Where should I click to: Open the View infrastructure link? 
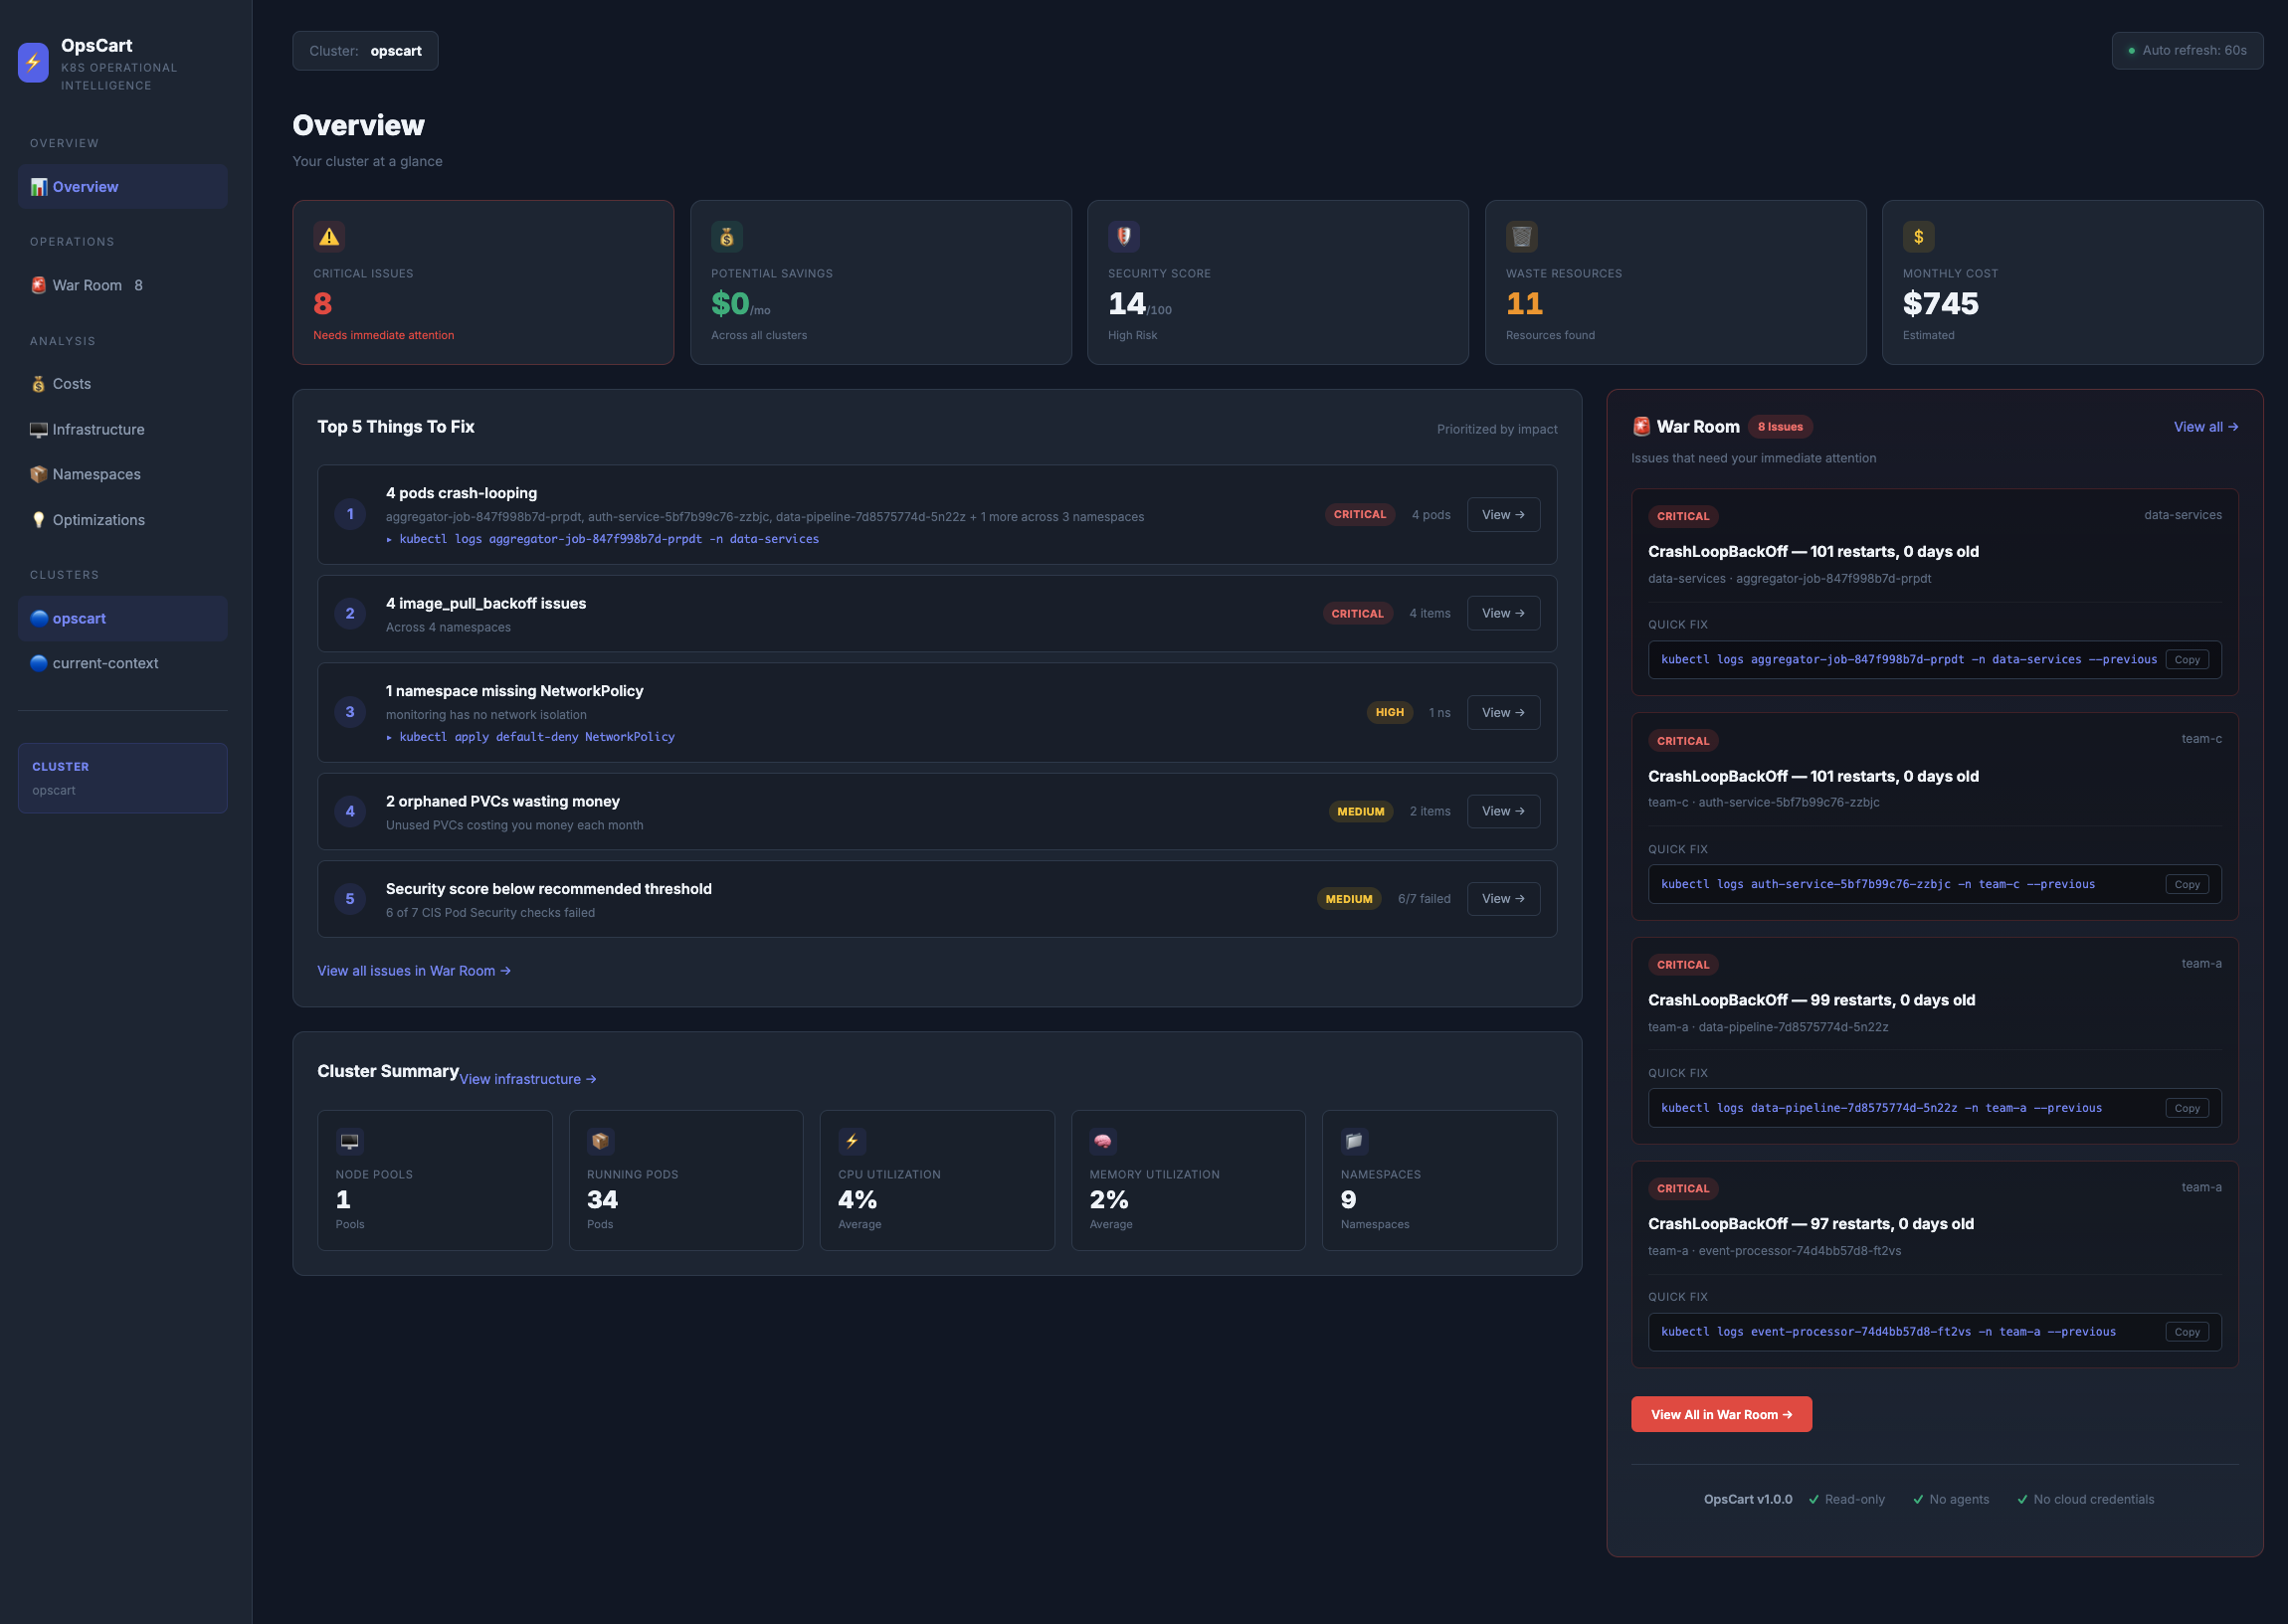(528, 1079)
